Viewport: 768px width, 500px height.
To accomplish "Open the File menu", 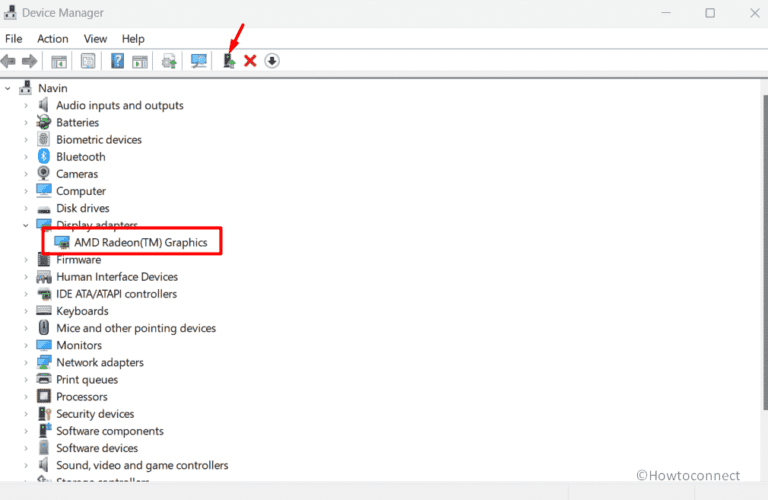I will pos(14,39).
